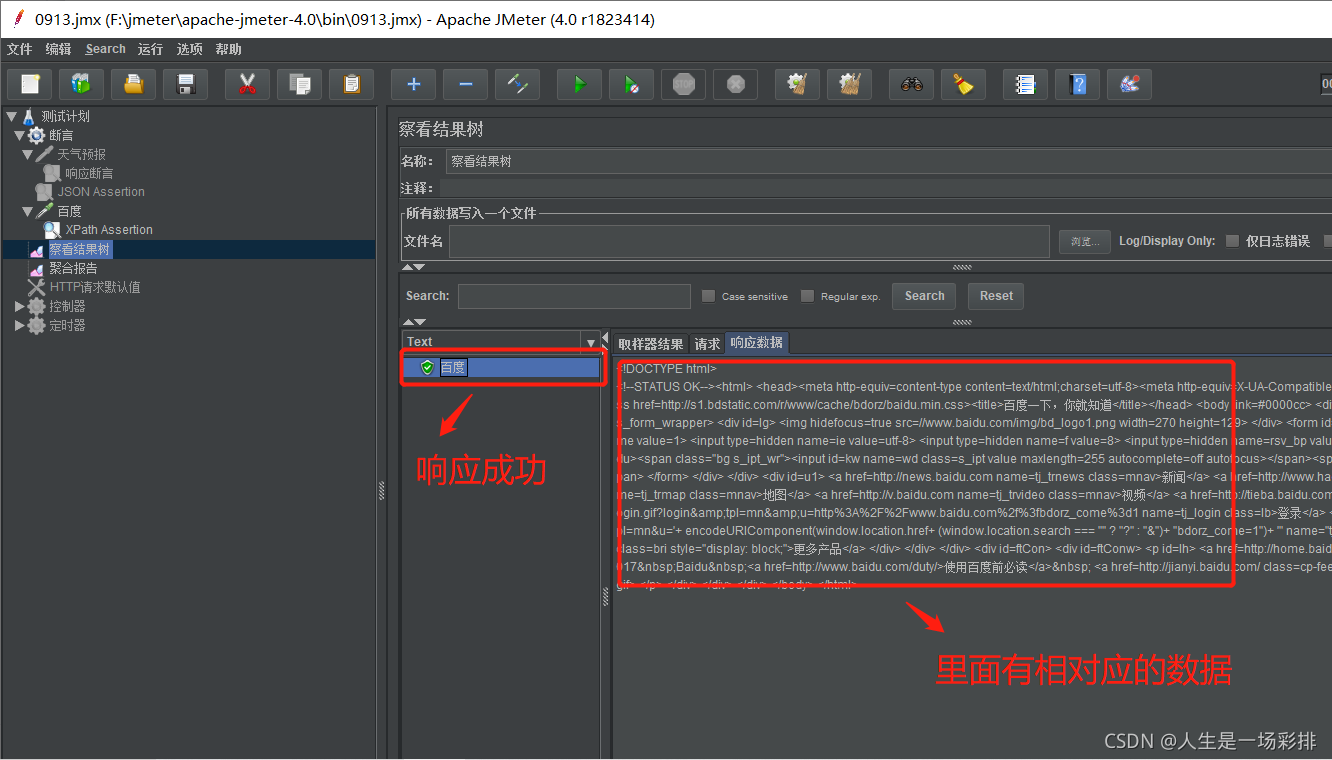Open the Text renderer dropdown
The image size is (1332, 760).
pyautogui.click(x=590, y=342)
